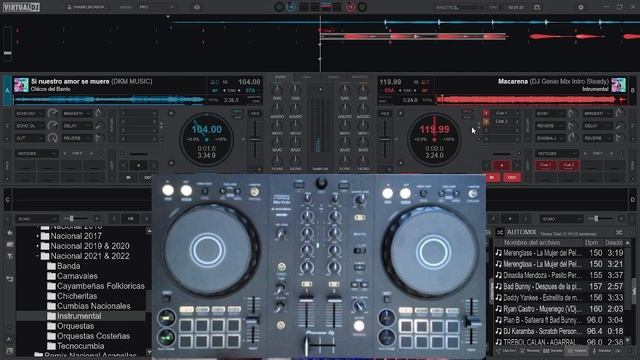Switch to VIDEO mixer tab
This screenshot has width=640, height=360.
tap(307, 77)
